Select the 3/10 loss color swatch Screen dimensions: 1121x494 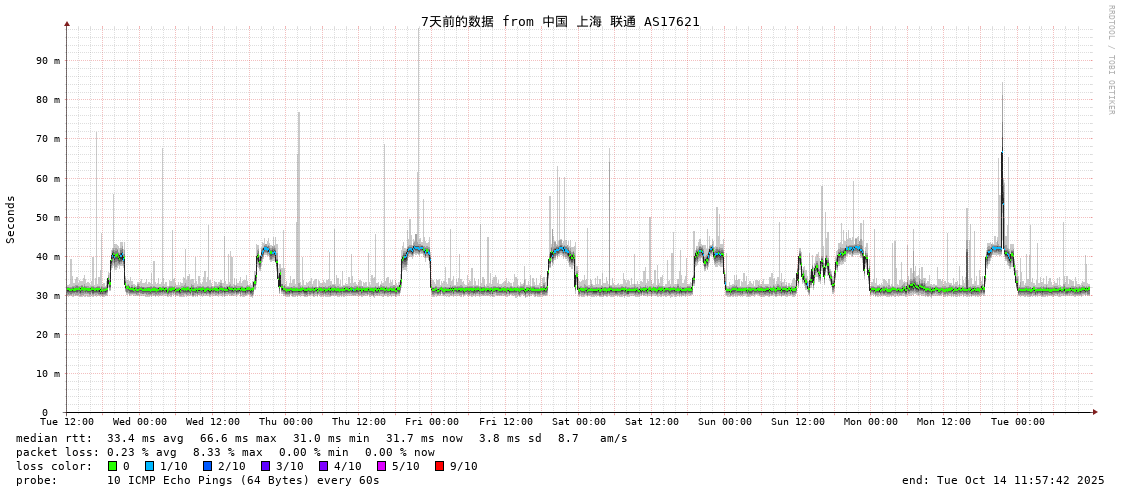coord(265,466)
